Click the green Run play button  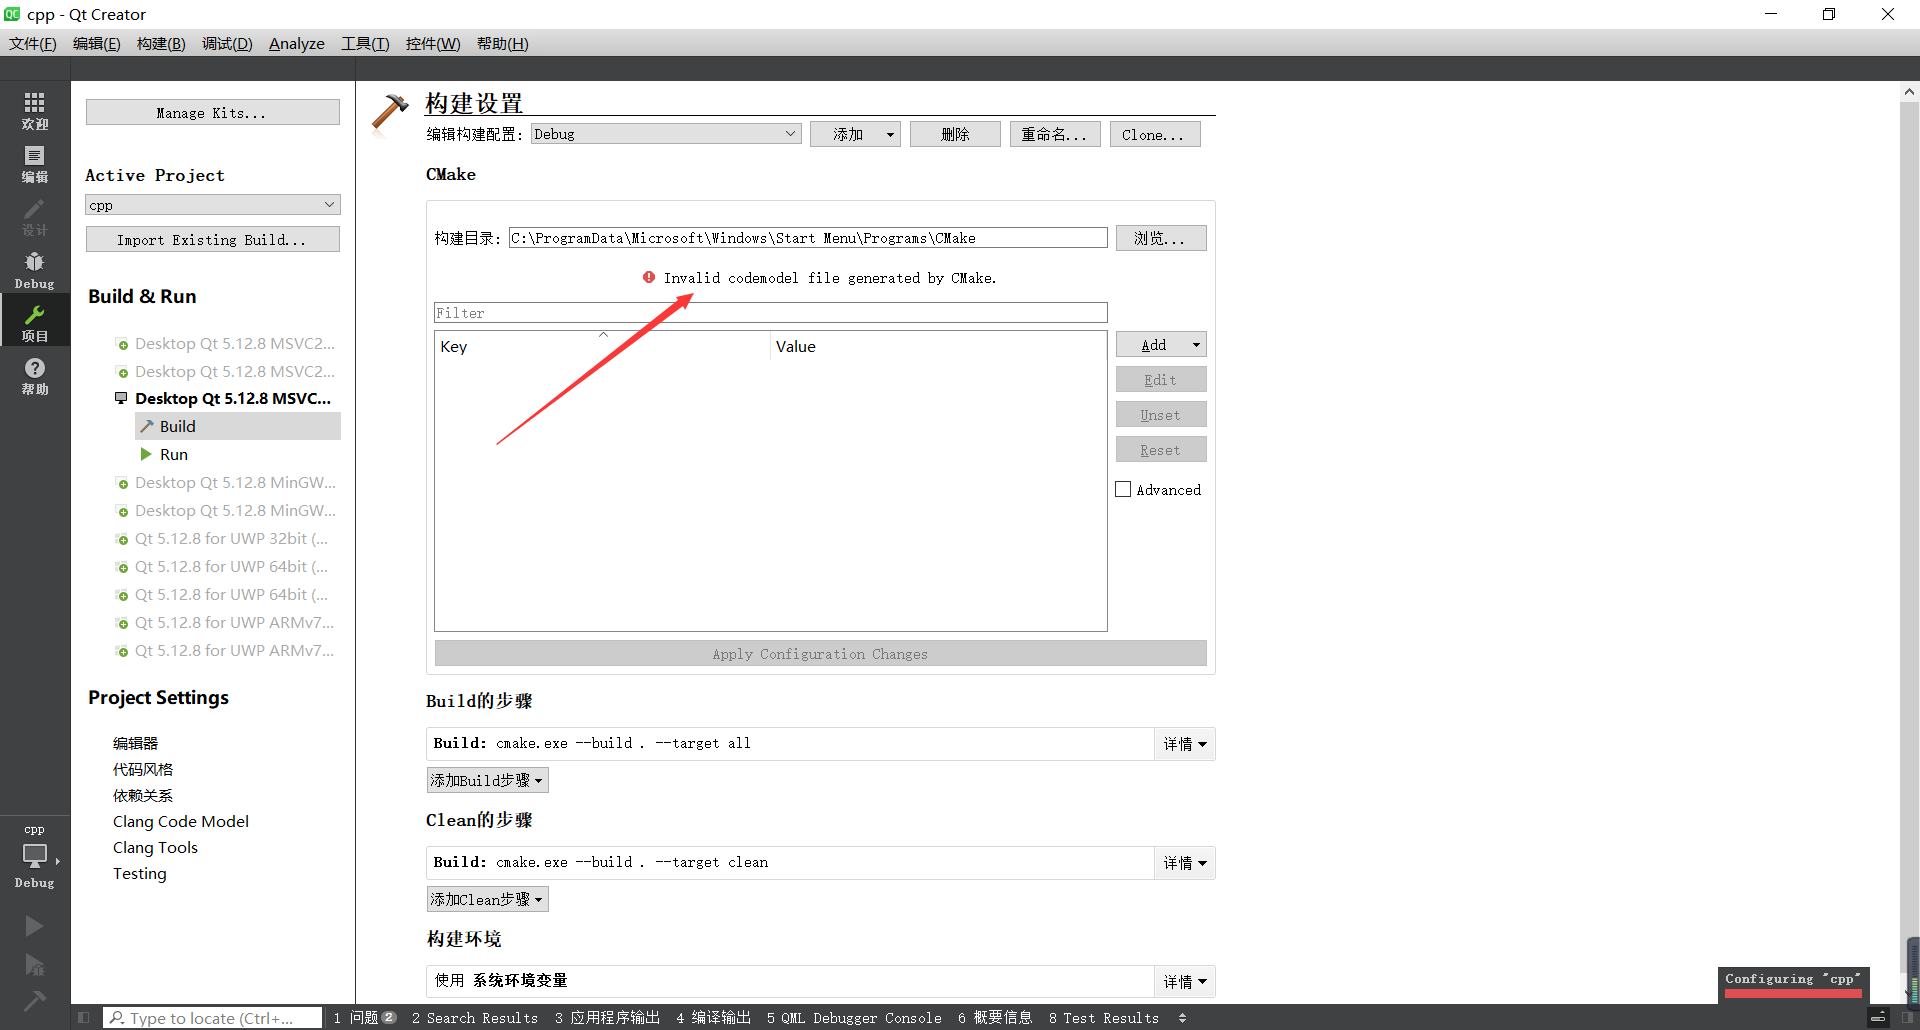(x=34, y=926)
